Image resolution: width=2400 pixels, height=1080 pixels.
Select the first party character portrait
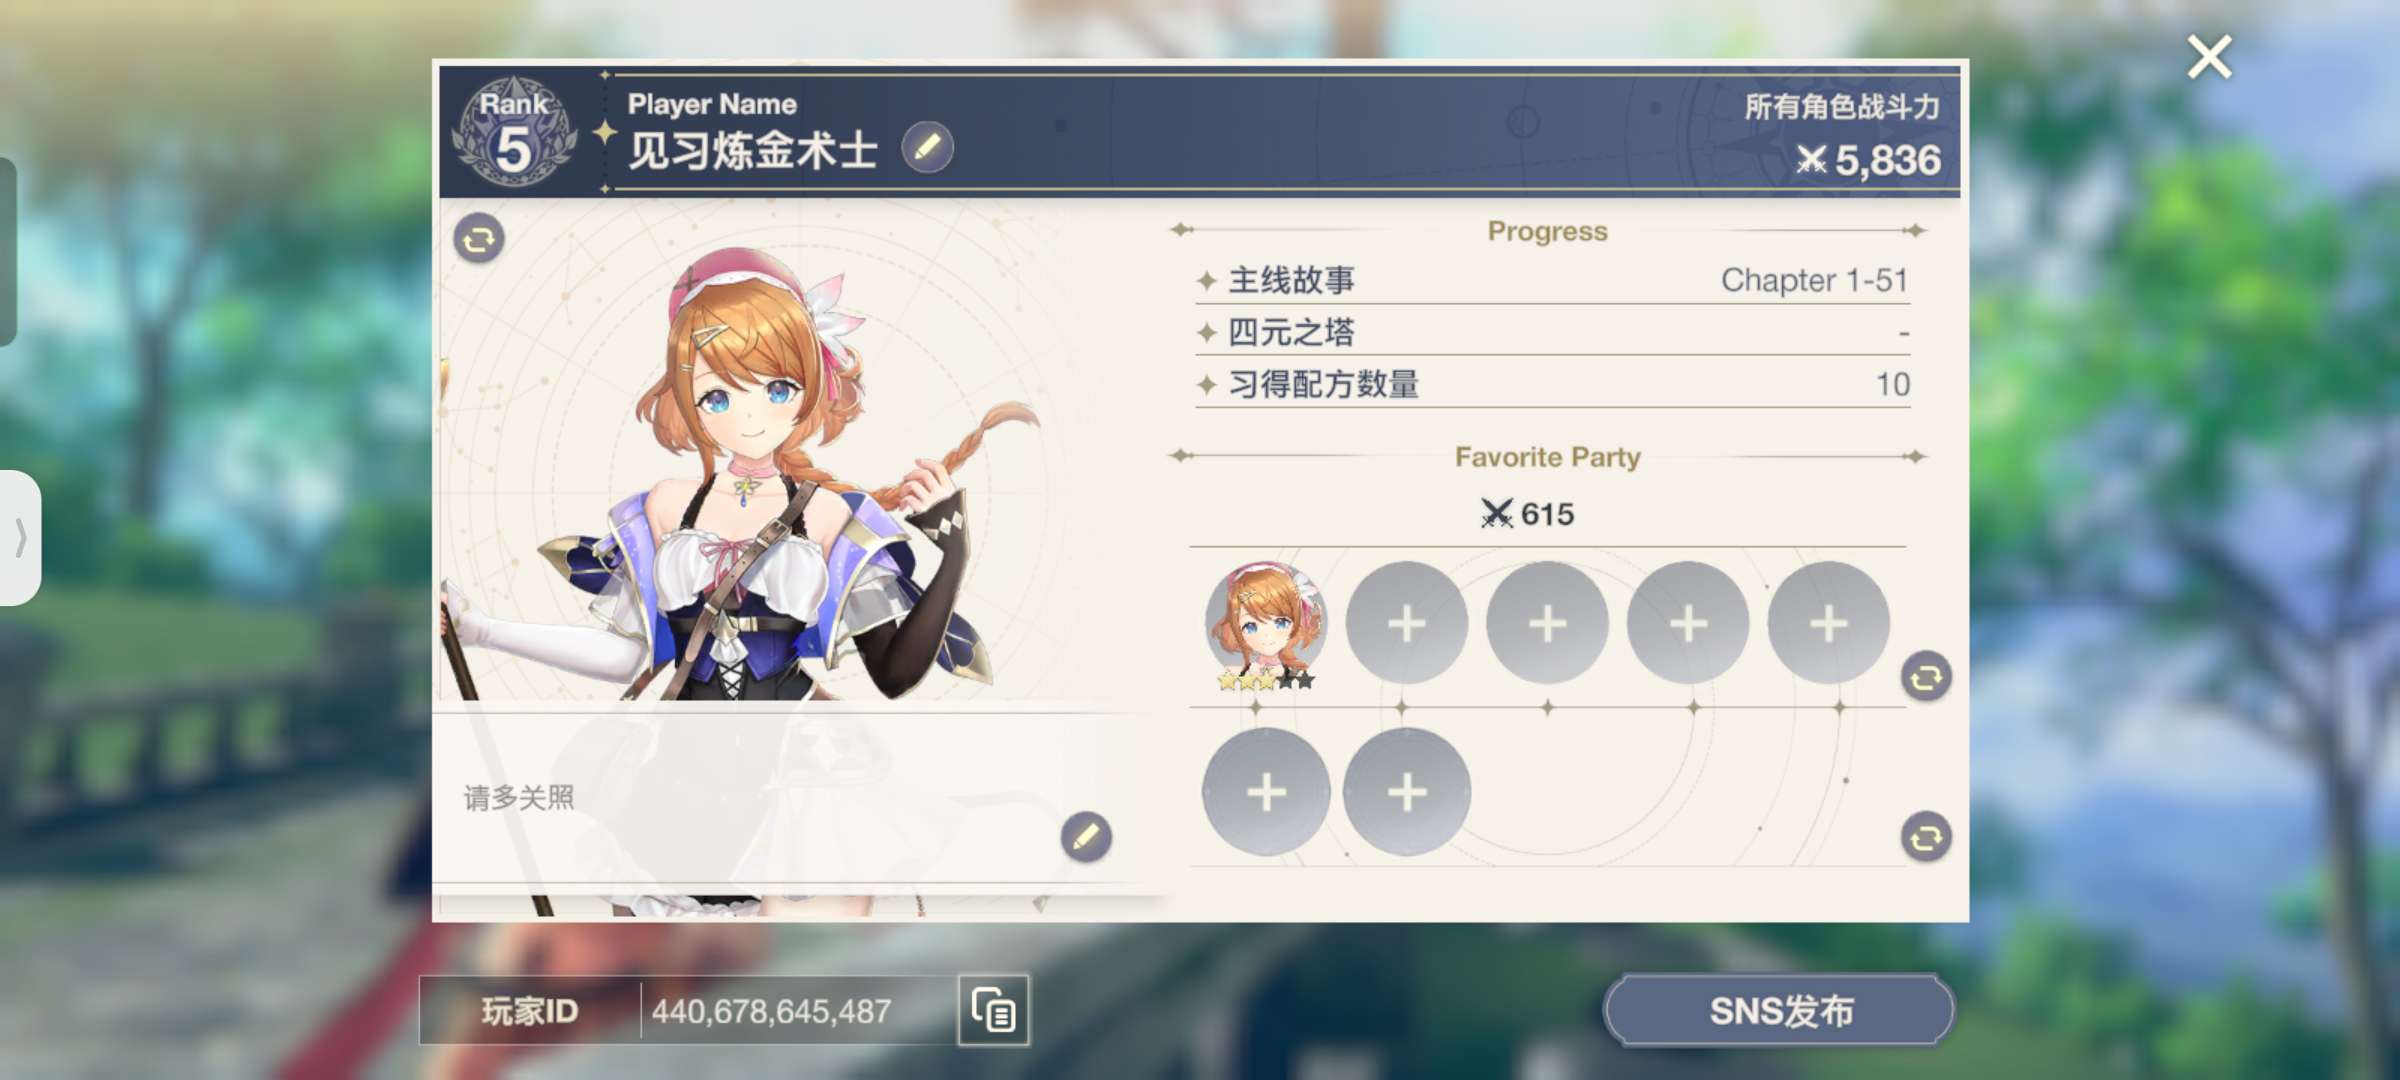pos(1266,625)
